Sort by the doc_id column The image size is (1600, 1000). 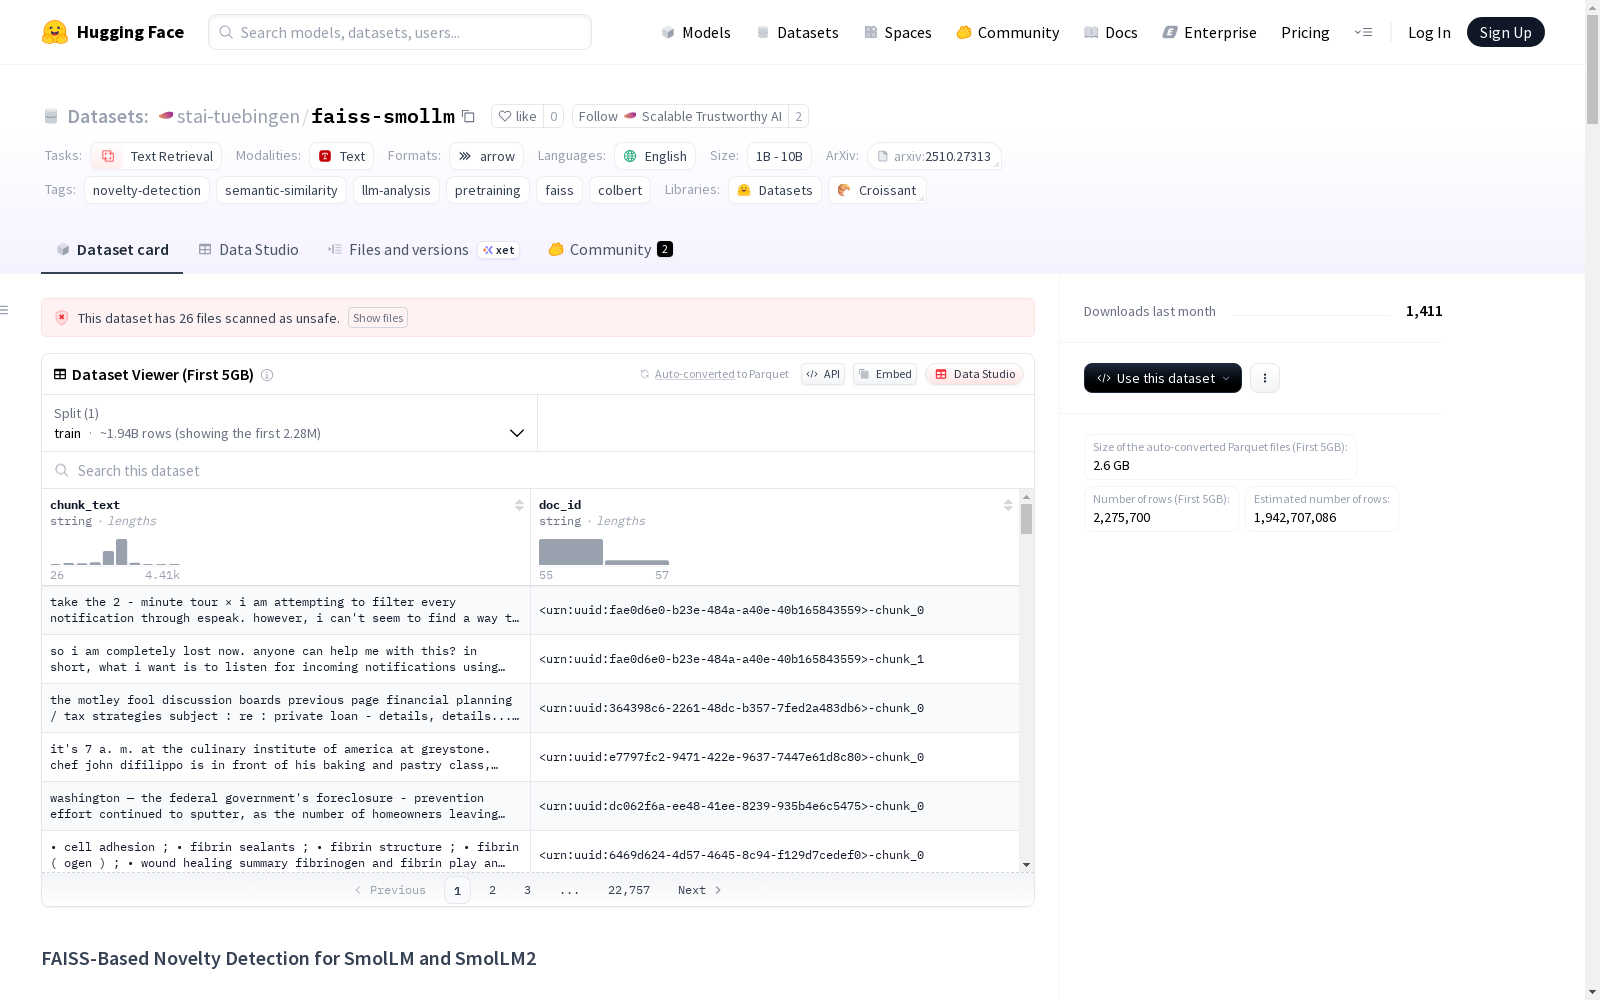pyautogui.click(x=1008, y=505)
